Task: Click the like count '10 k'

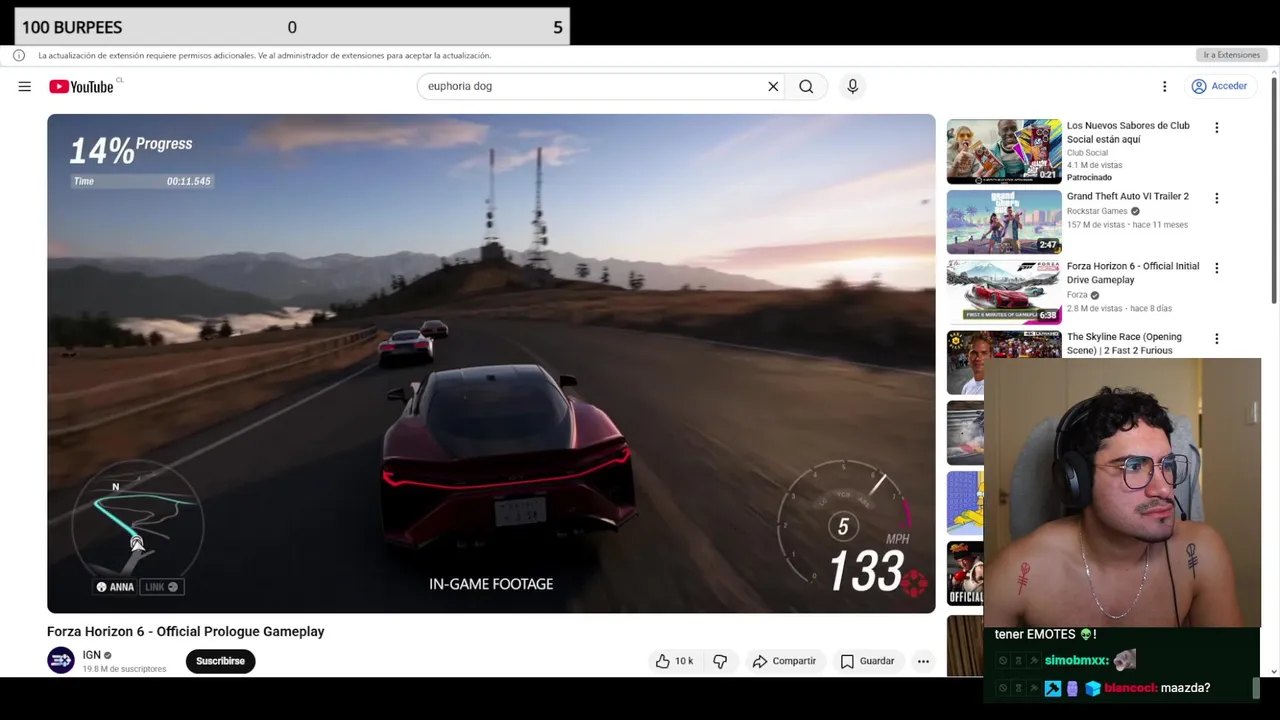Action: (684, 661)
